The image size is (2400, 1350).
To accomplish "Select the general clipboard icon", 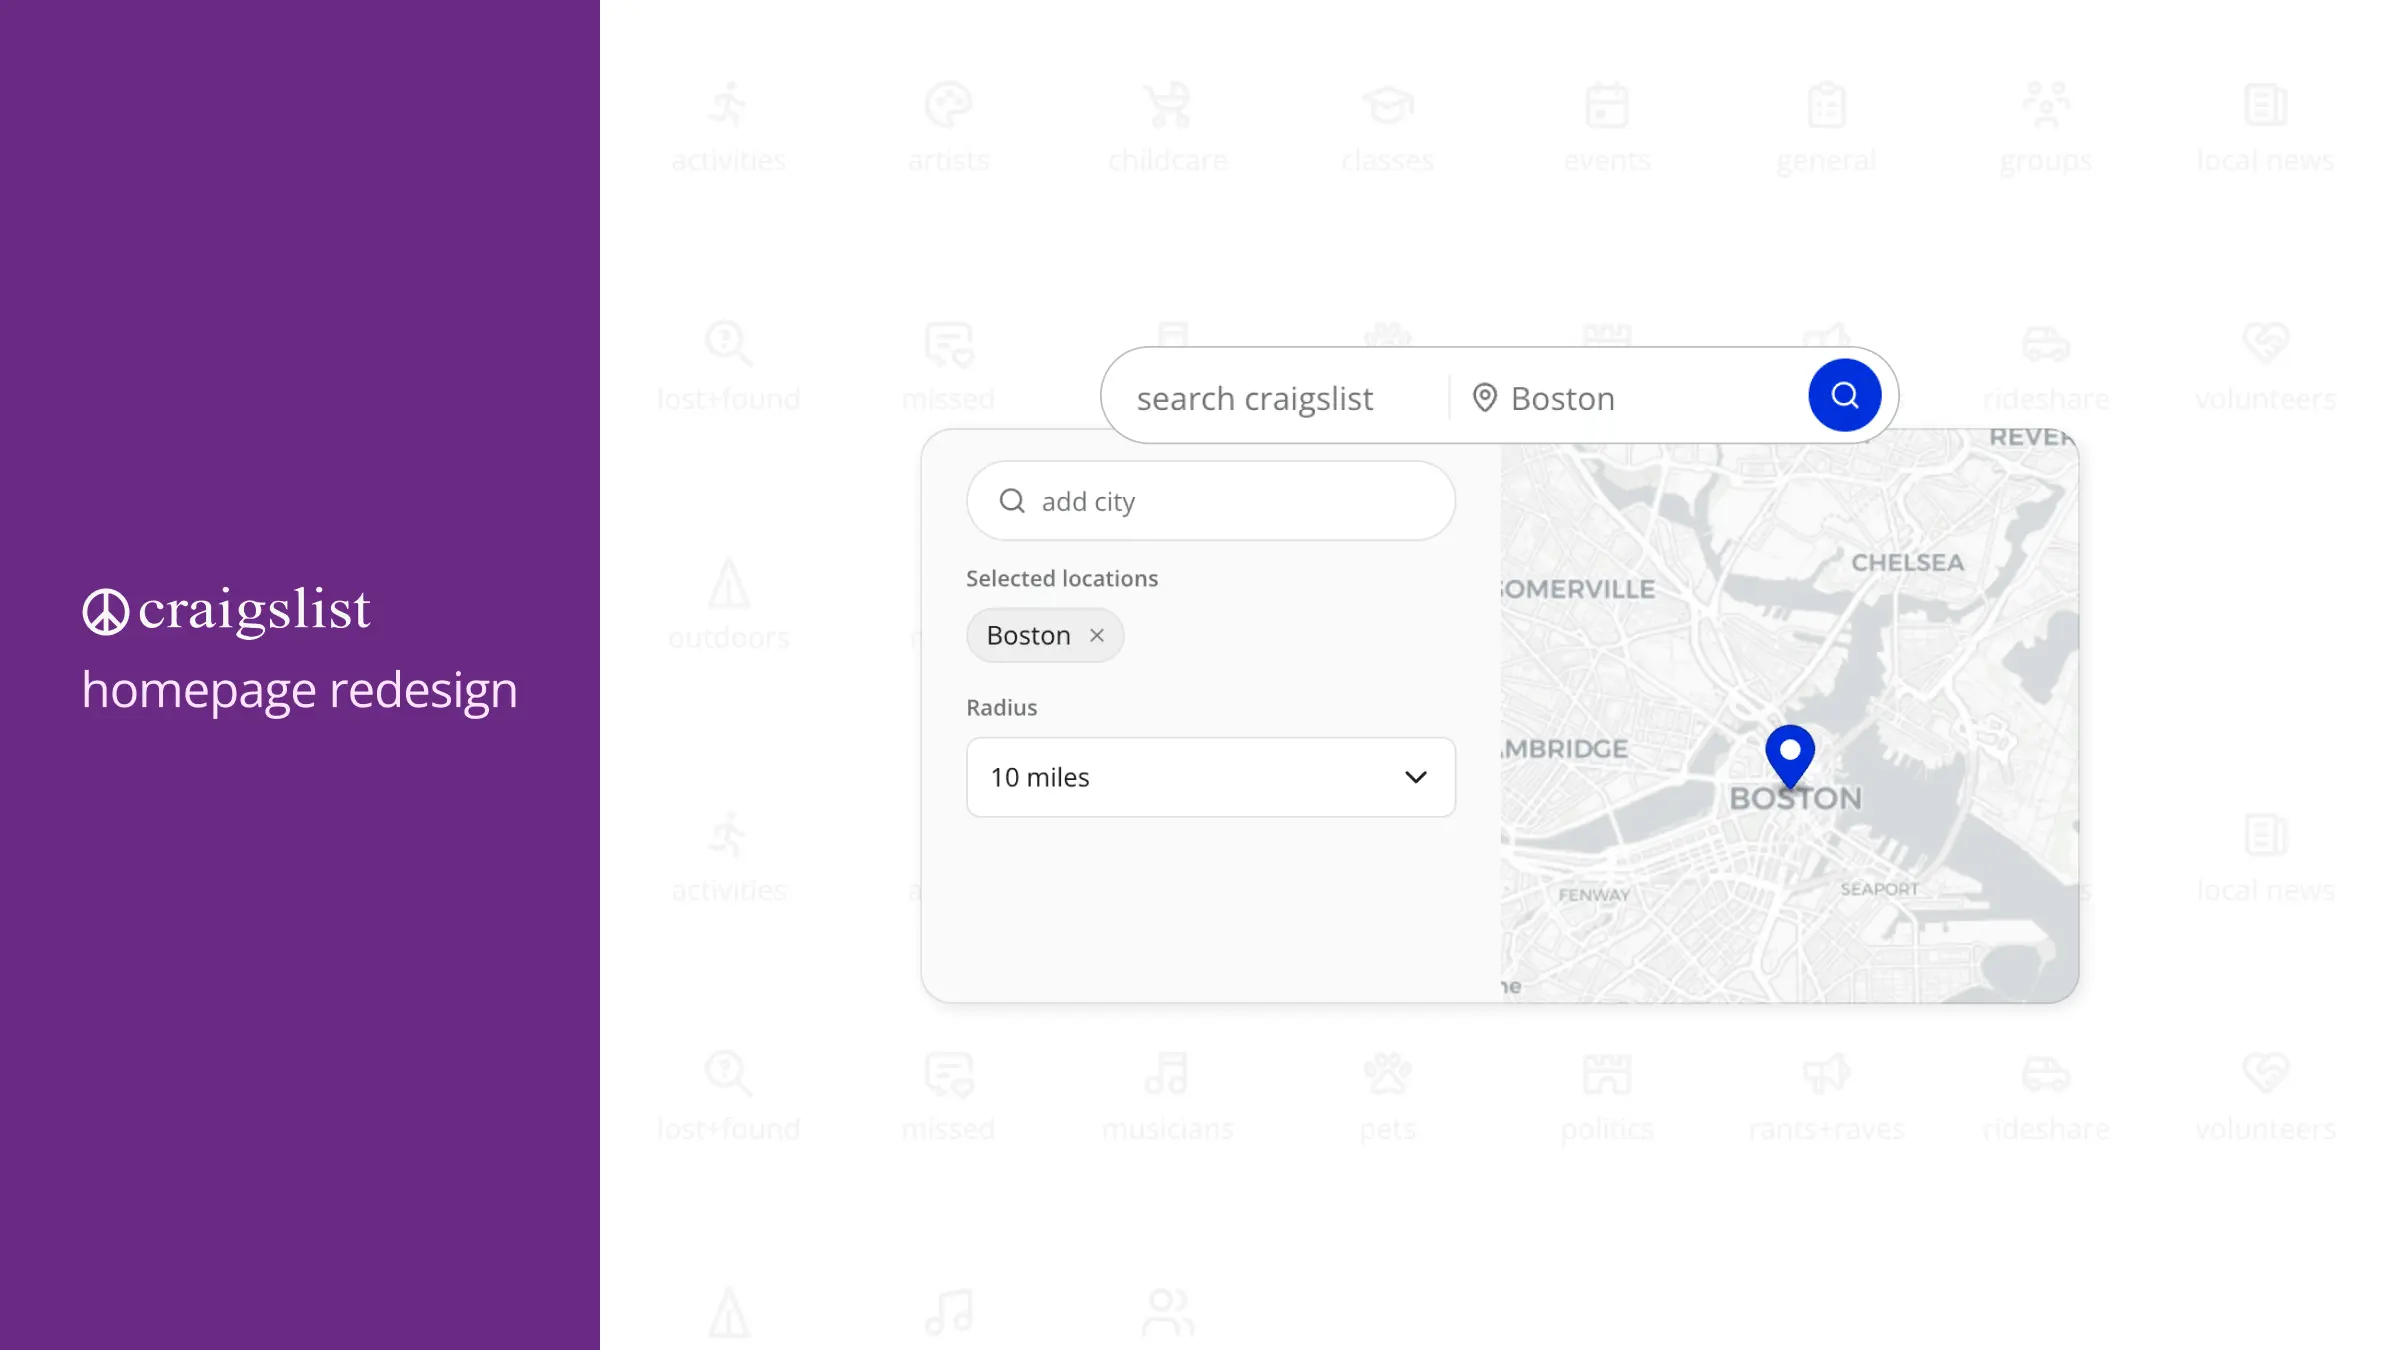I will (x=1826, y=105).
